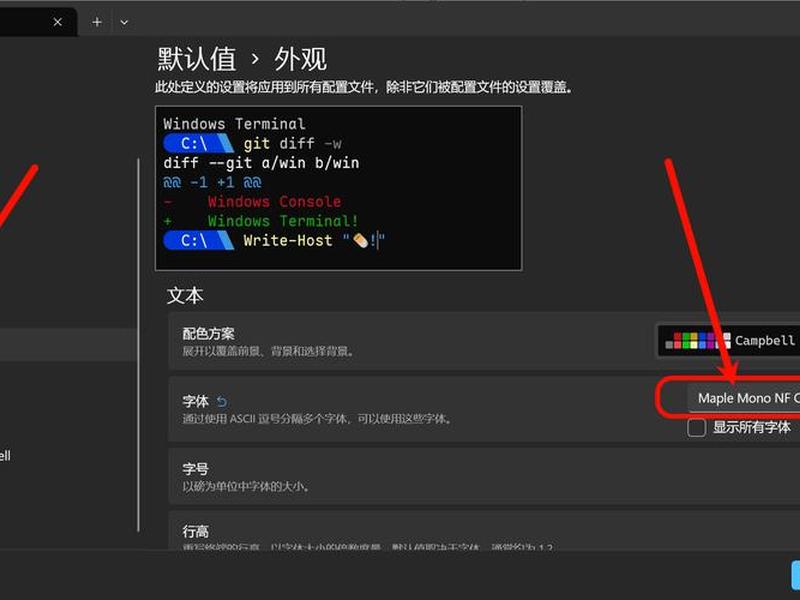Click the 外观 breadcrumb heading
The width and height of the screenshot is (800, 600).
click(x=301, y=59)
